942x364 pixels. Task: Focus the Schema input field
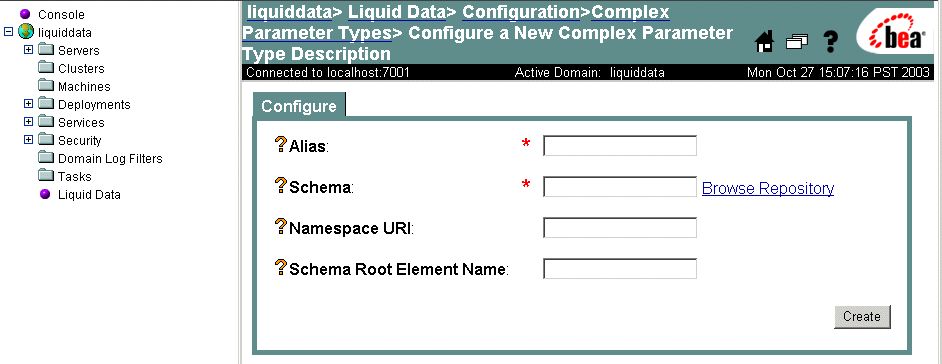(x=620, y=187)
